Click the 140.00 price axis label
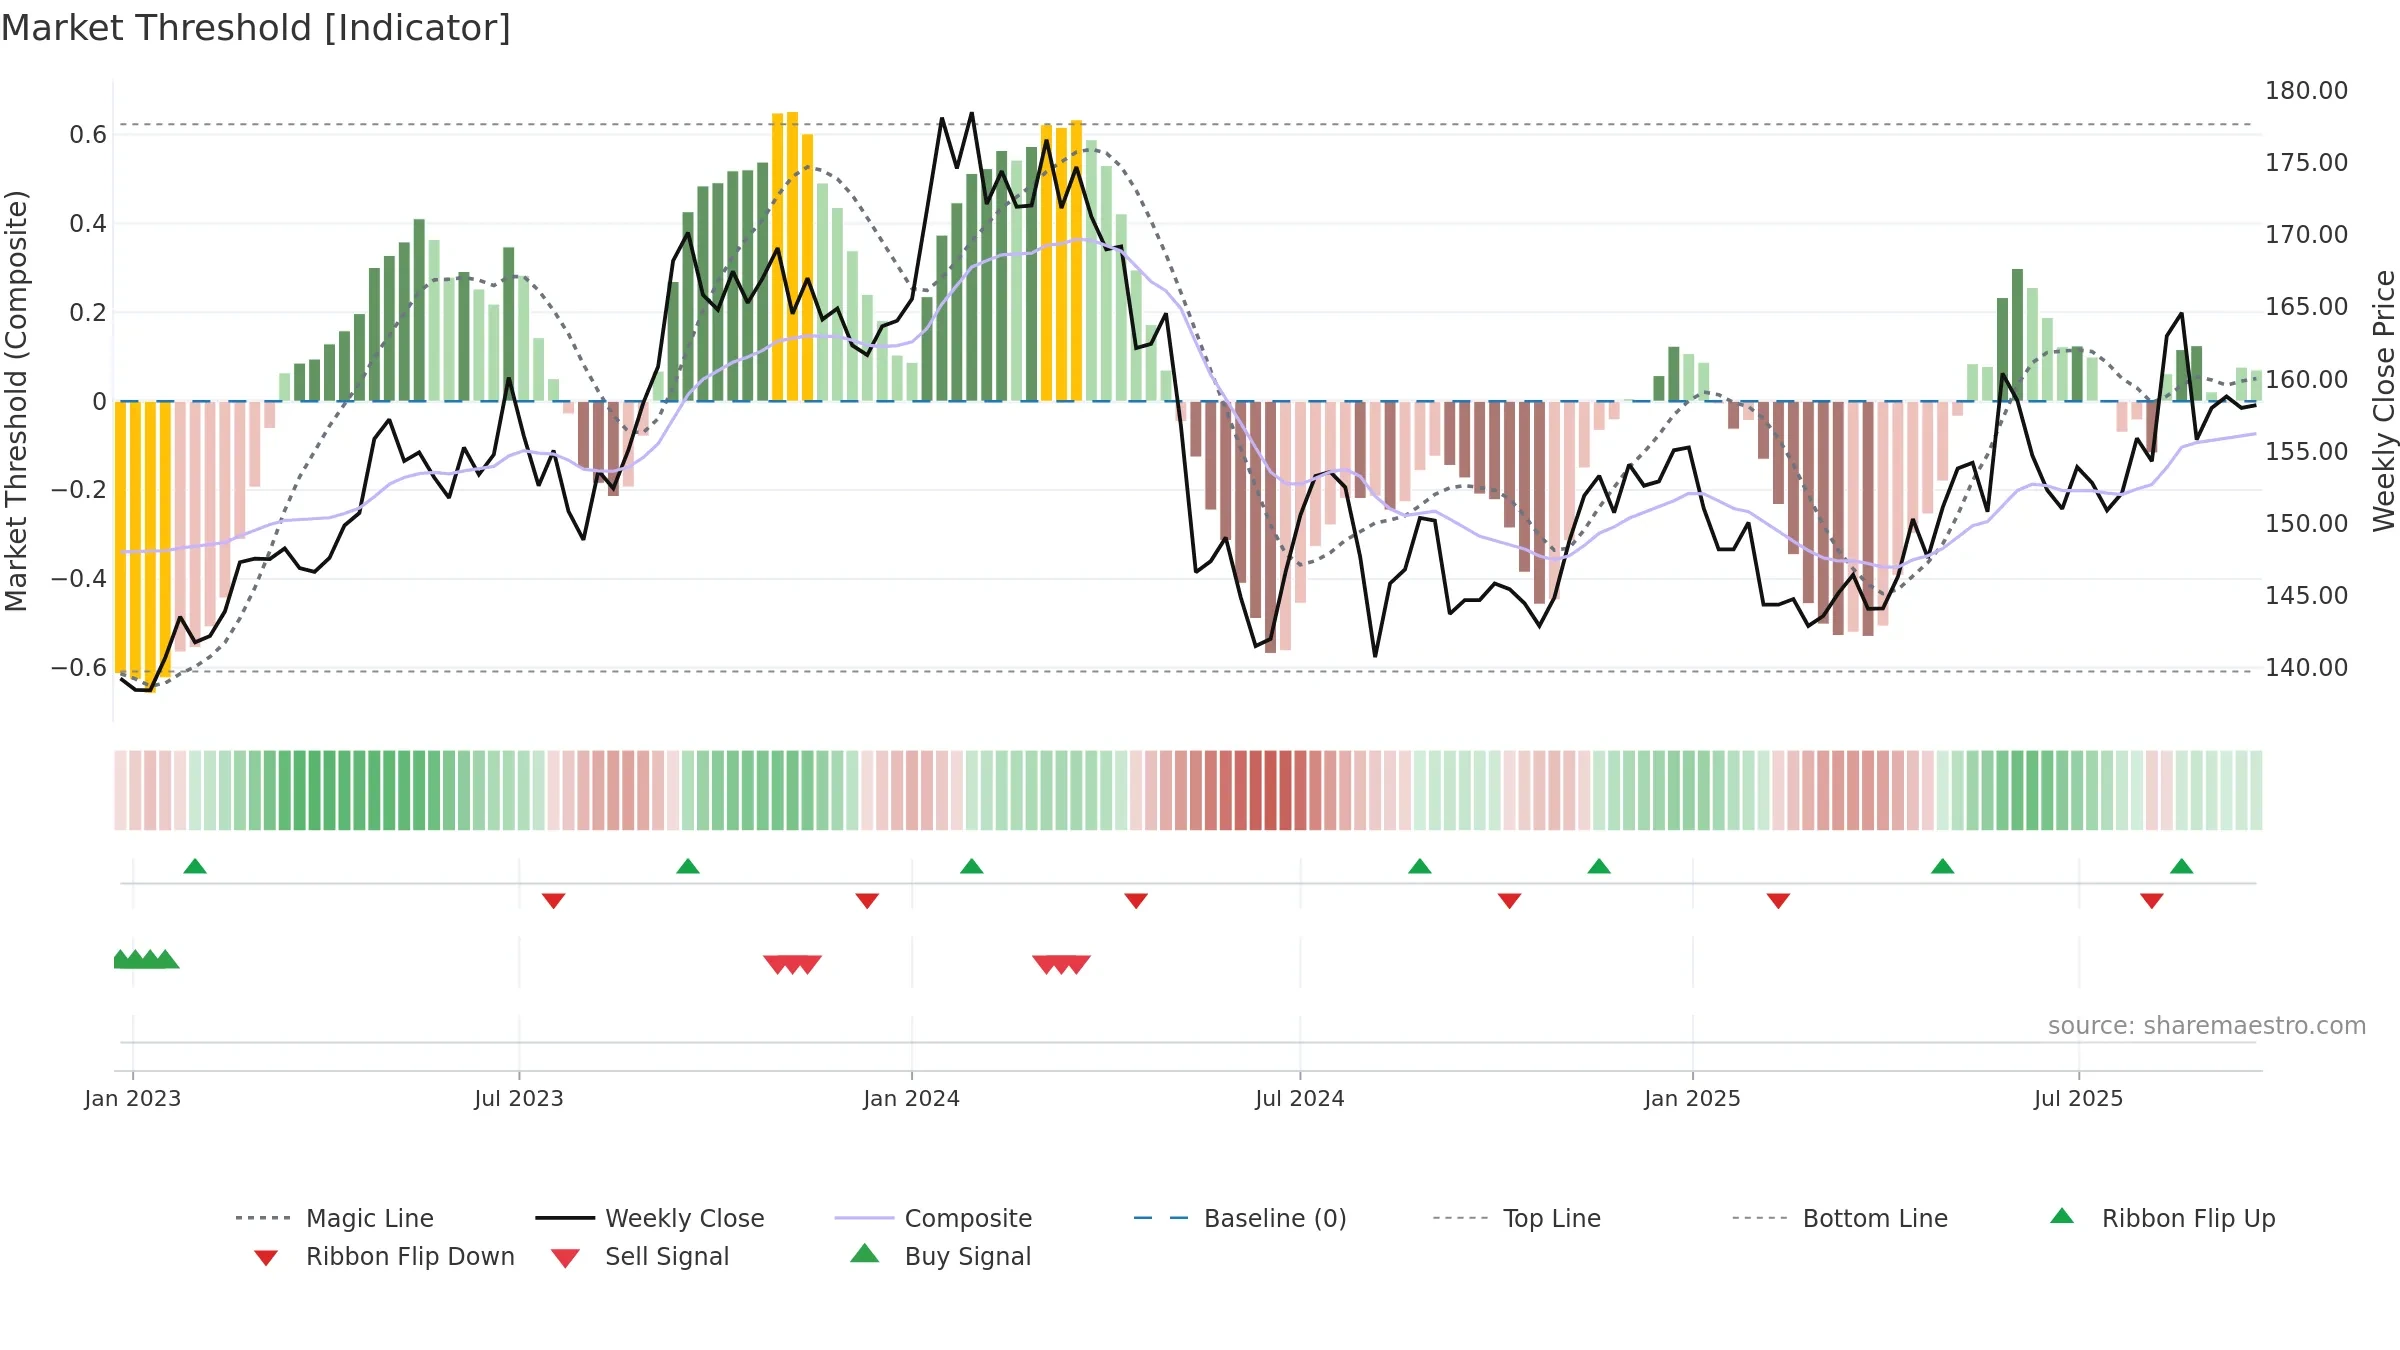 (x=2307, y=668)
